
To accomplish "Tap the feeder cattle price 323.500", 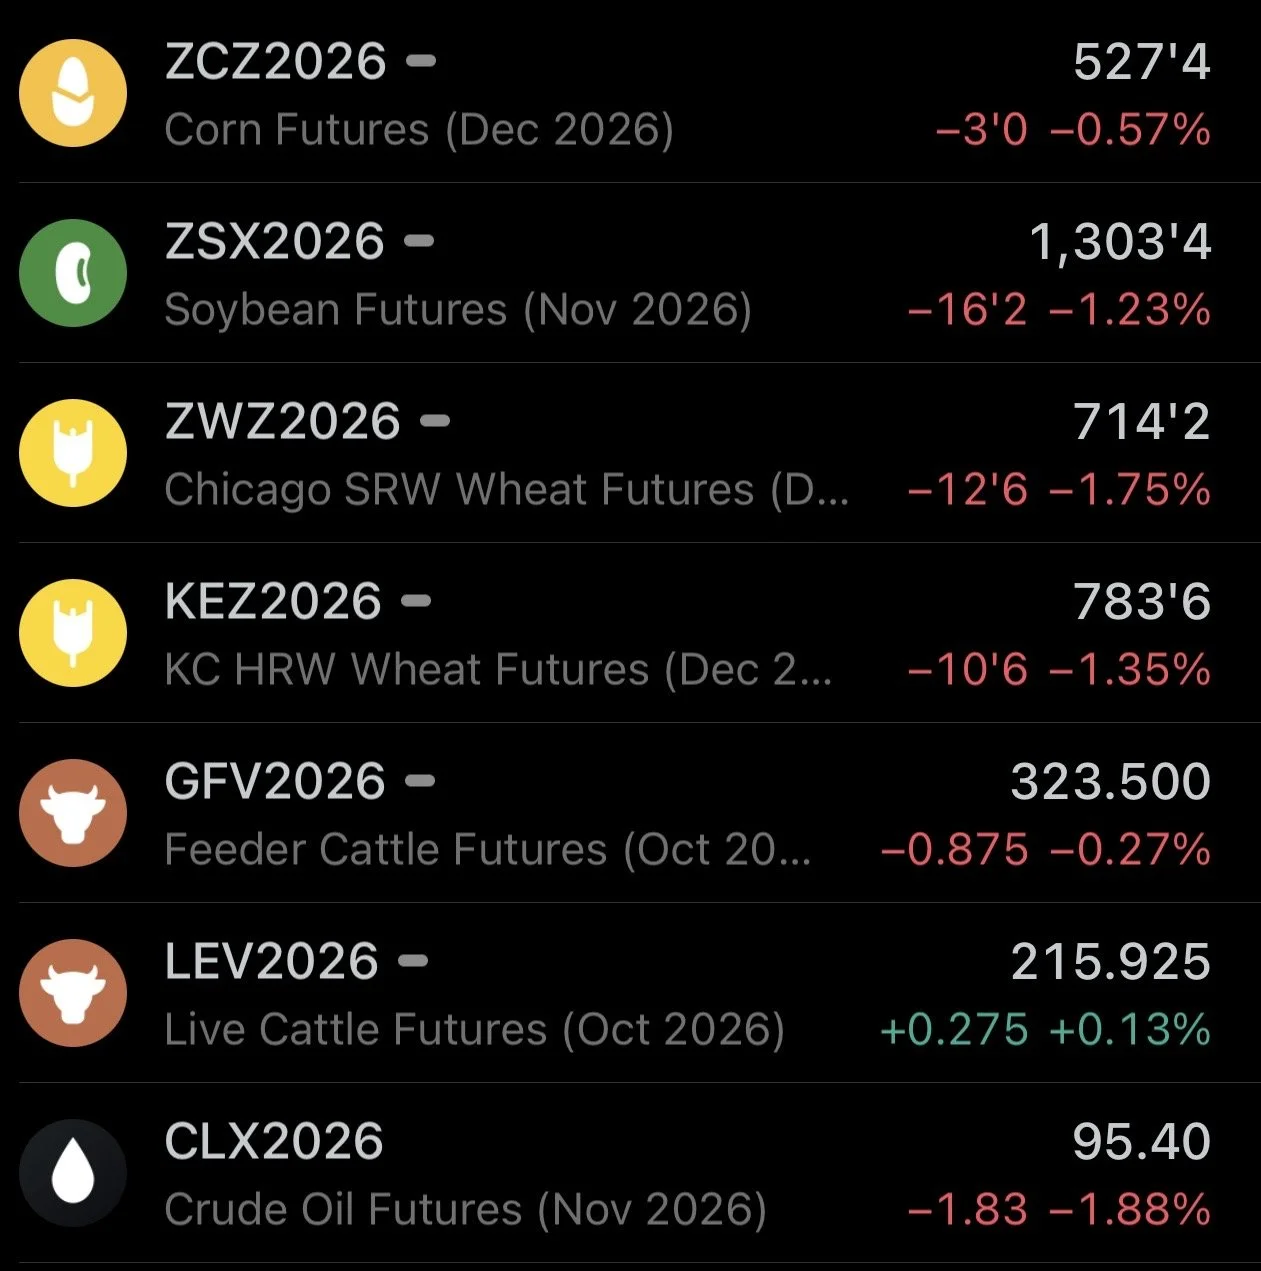I will pyautogui.click(x=1111, y=782).
